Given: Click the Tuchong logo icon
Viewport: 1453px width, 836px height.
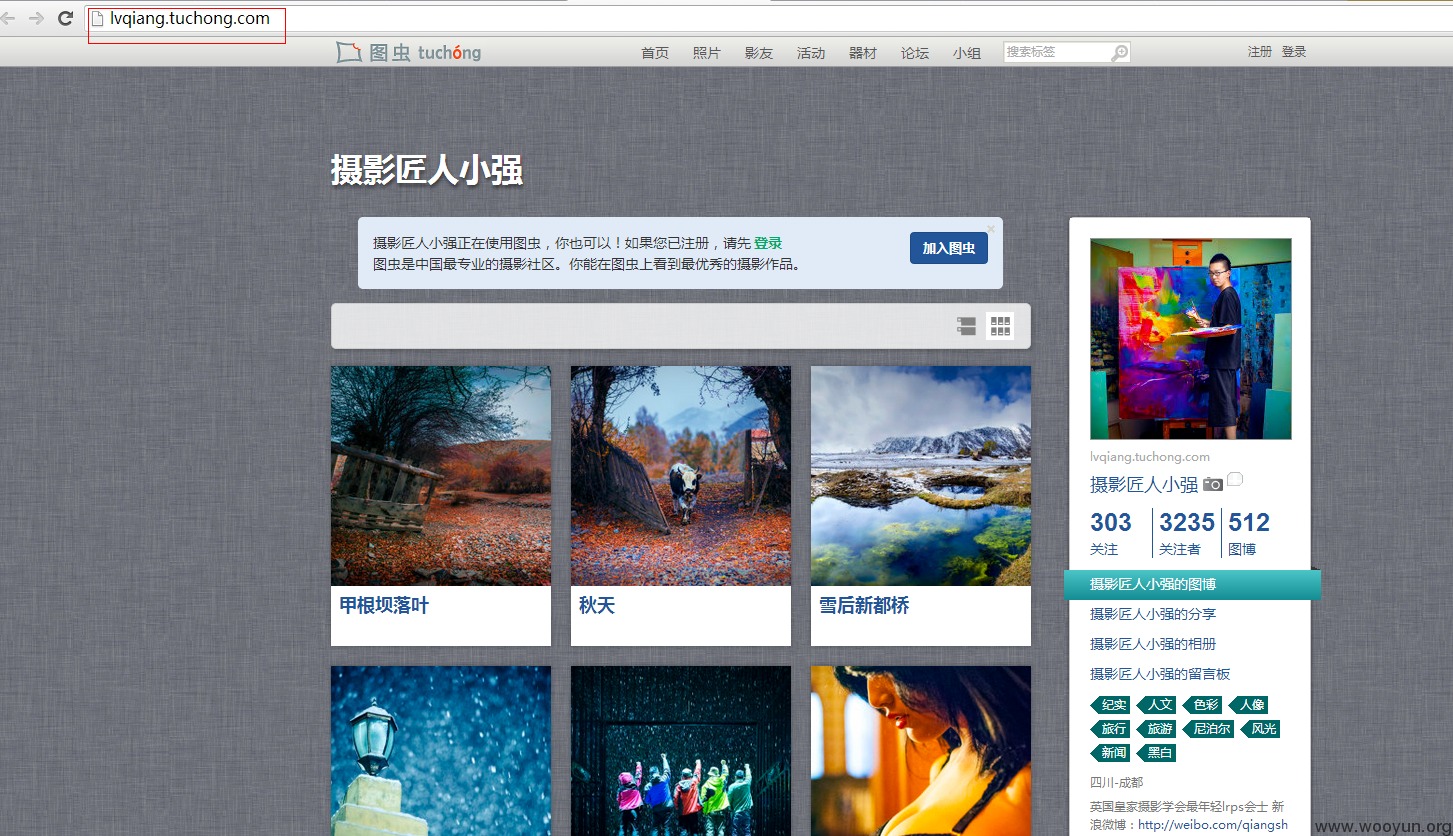Looking at the screenshot, I should point(349,52).
